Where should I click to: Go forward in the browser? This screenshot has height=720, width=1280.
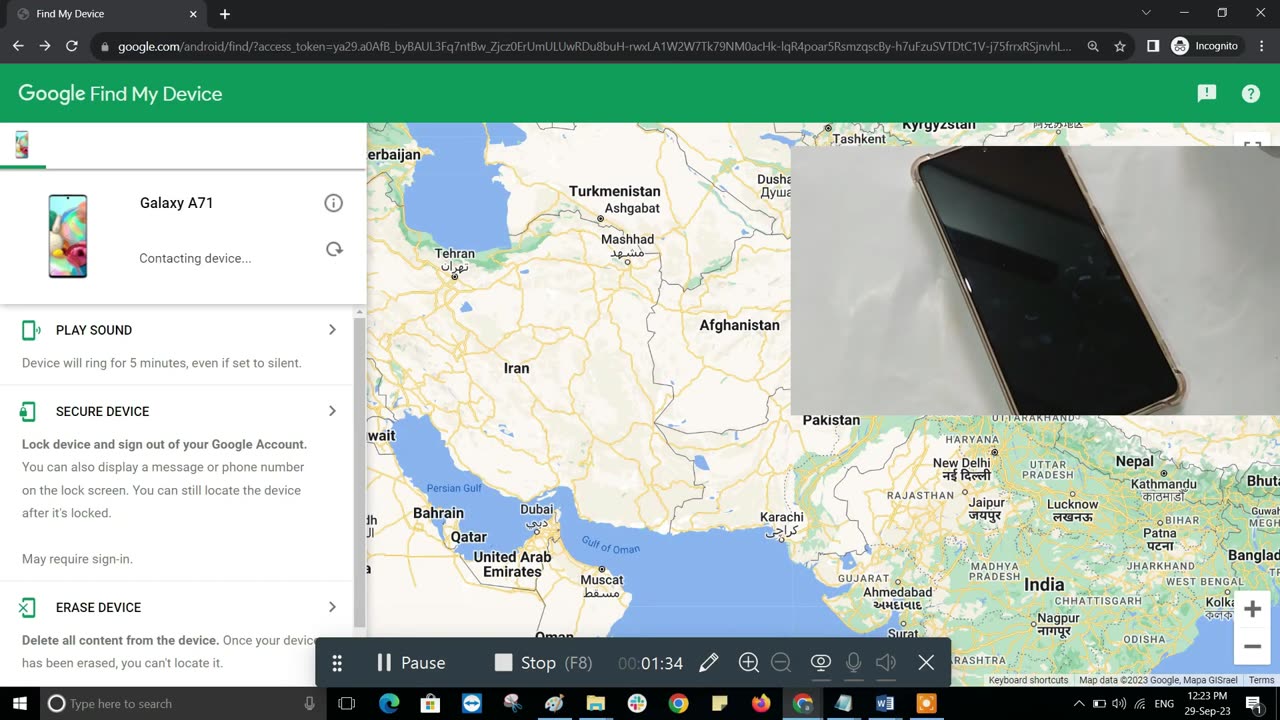(x=45, y=46)
